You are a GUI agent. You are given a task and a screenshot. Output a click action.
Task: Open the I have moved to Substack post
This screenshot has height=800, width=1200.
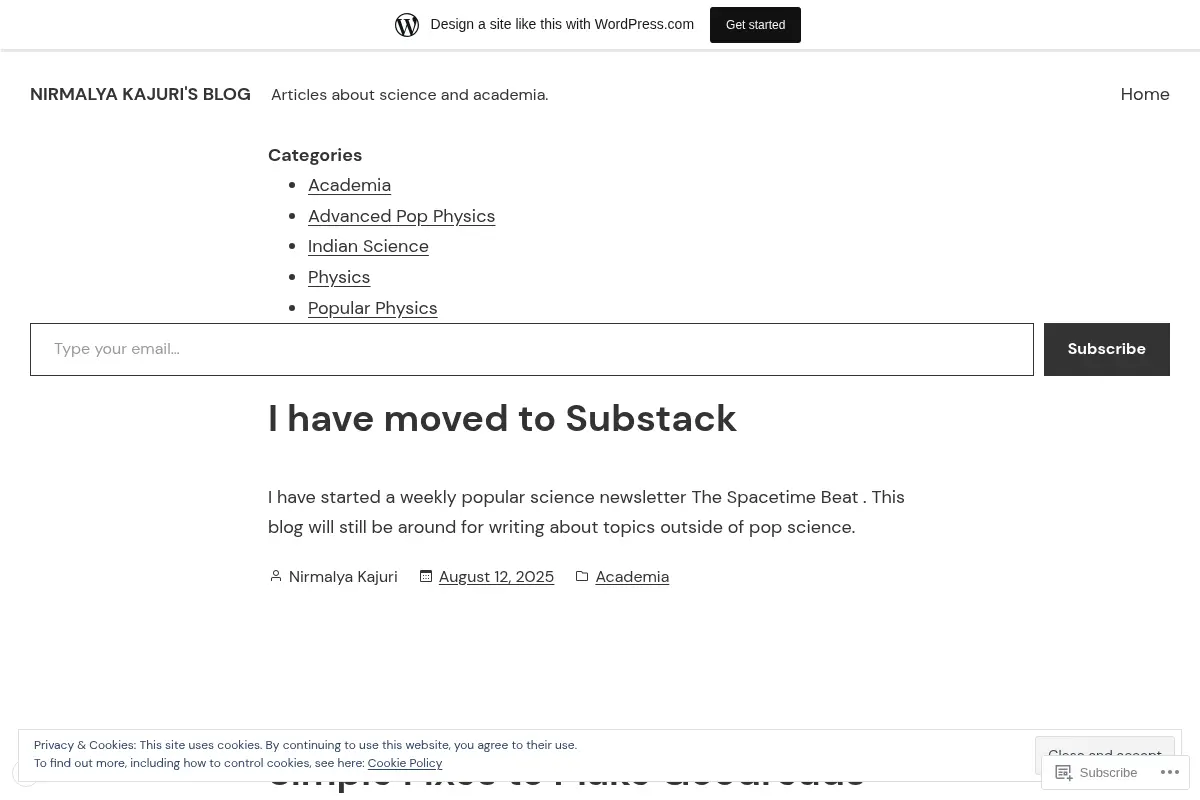(x=502, y=418)
